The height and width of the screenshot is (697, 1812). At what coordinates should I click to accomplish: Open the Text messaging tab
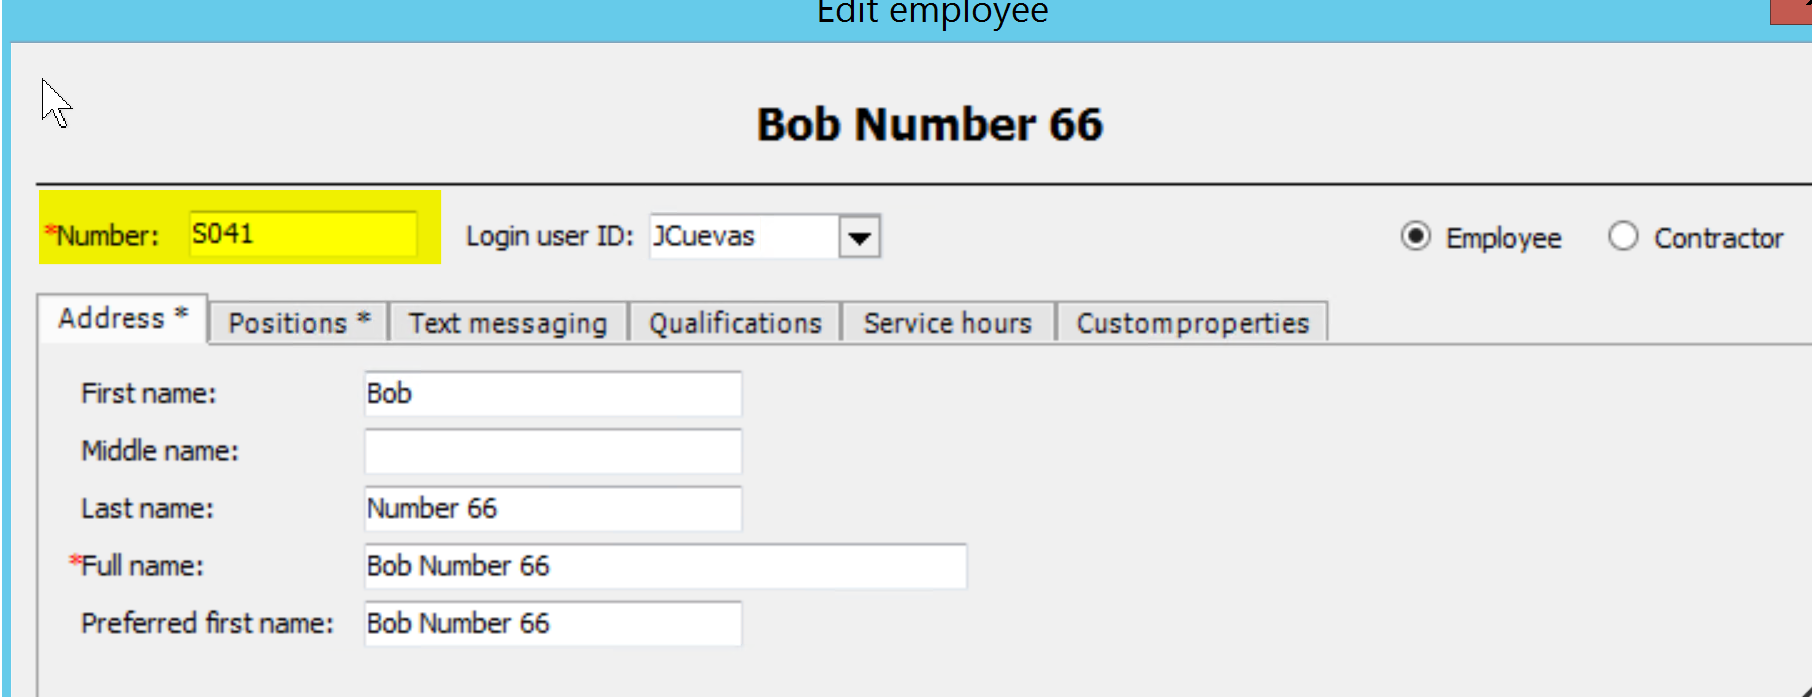[x=508, y=323]
